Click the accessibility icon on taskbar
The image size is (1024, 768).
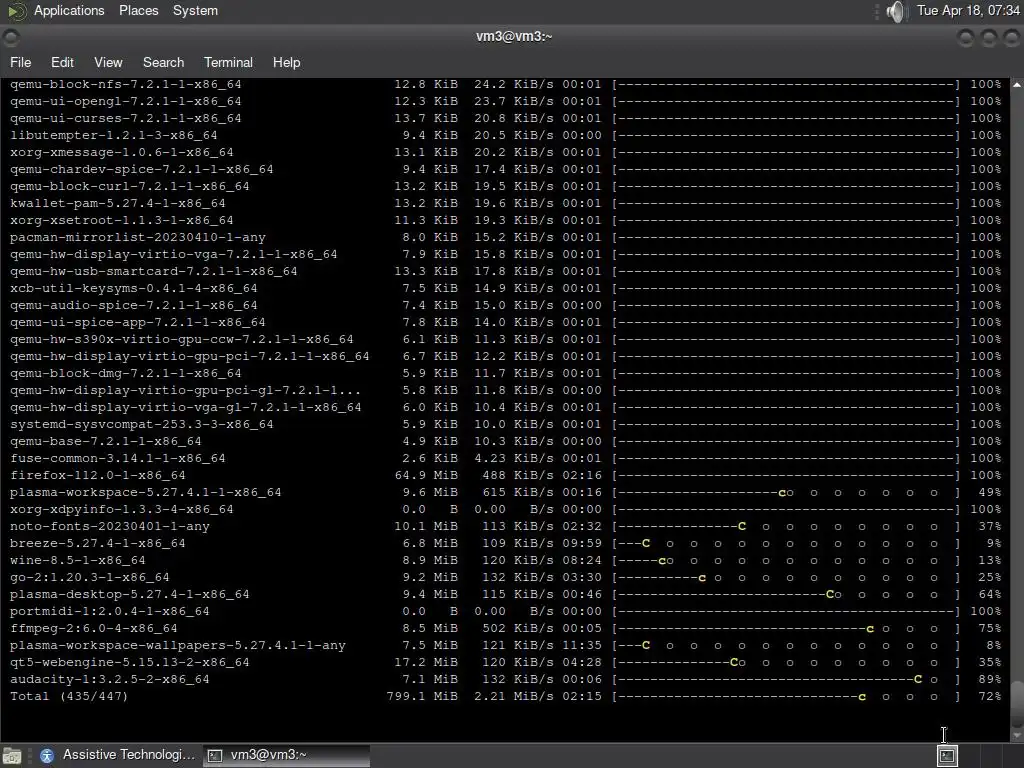click(46, 756)
